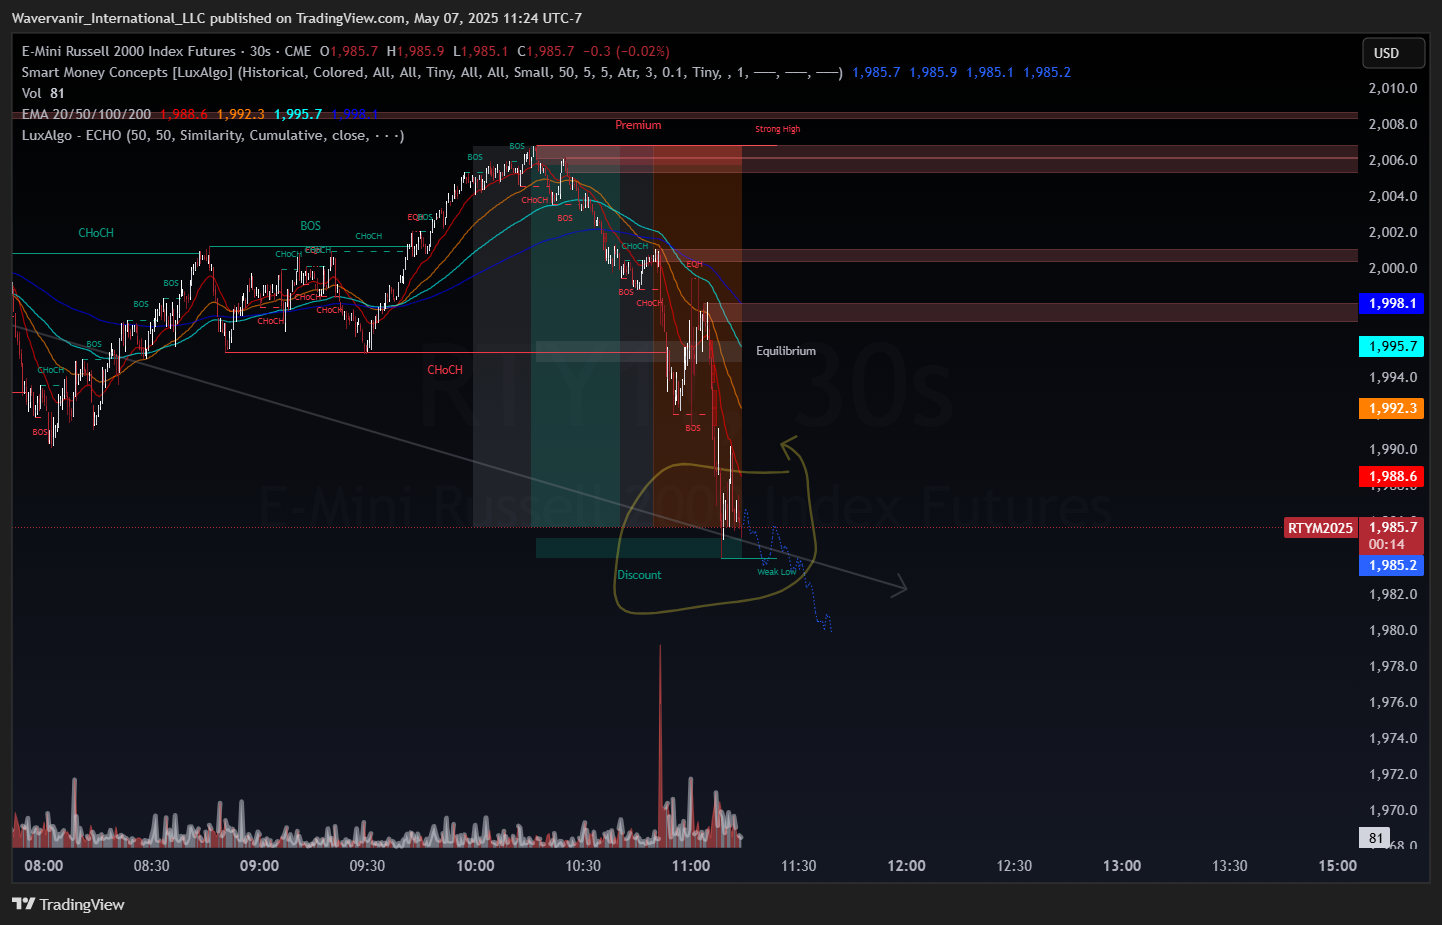Click the 12:00 time axis label
The width and height of the screenshot is (1442, 925).
click(906, 866)
